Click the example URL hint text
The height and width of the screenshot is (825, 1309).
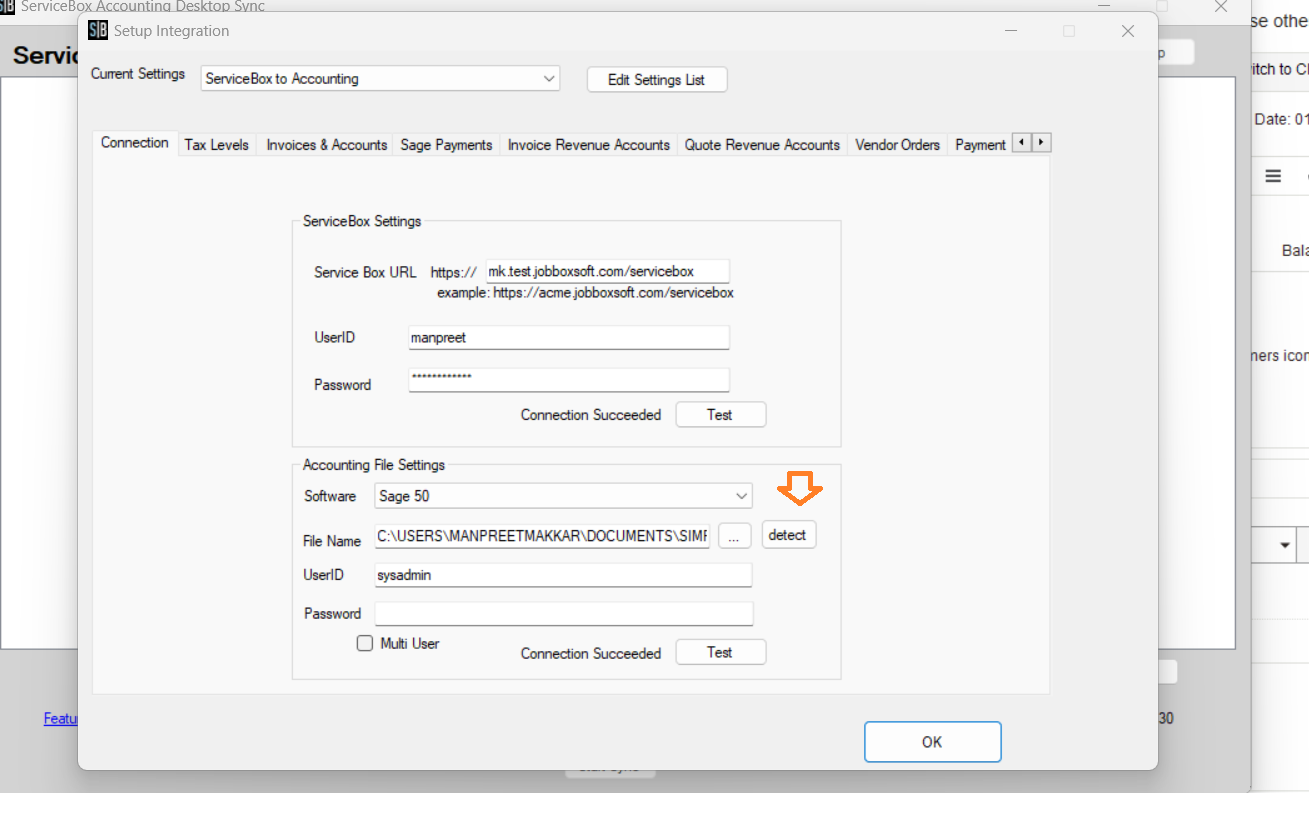point(585,293)
